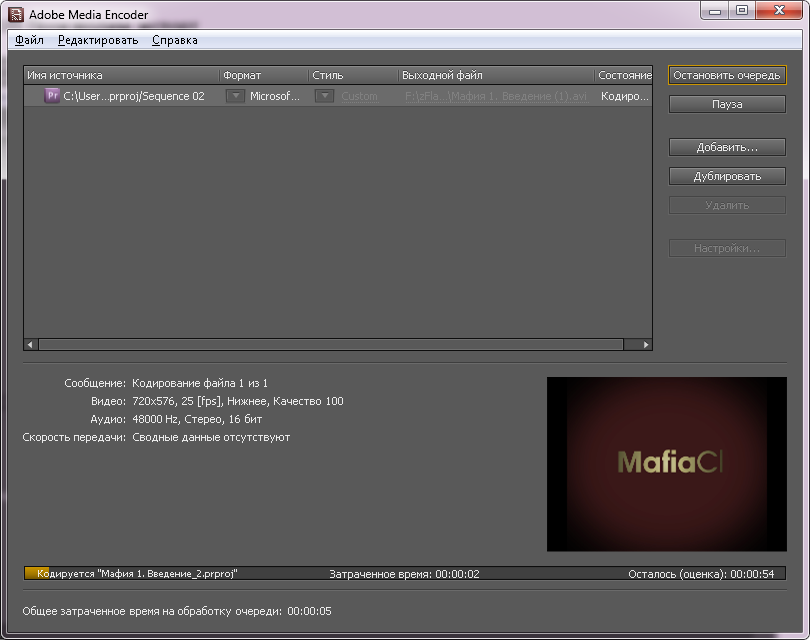810x640 pixels.
Task: Click the Сводные данные отсутствуют text
Action: pos(211,437)
